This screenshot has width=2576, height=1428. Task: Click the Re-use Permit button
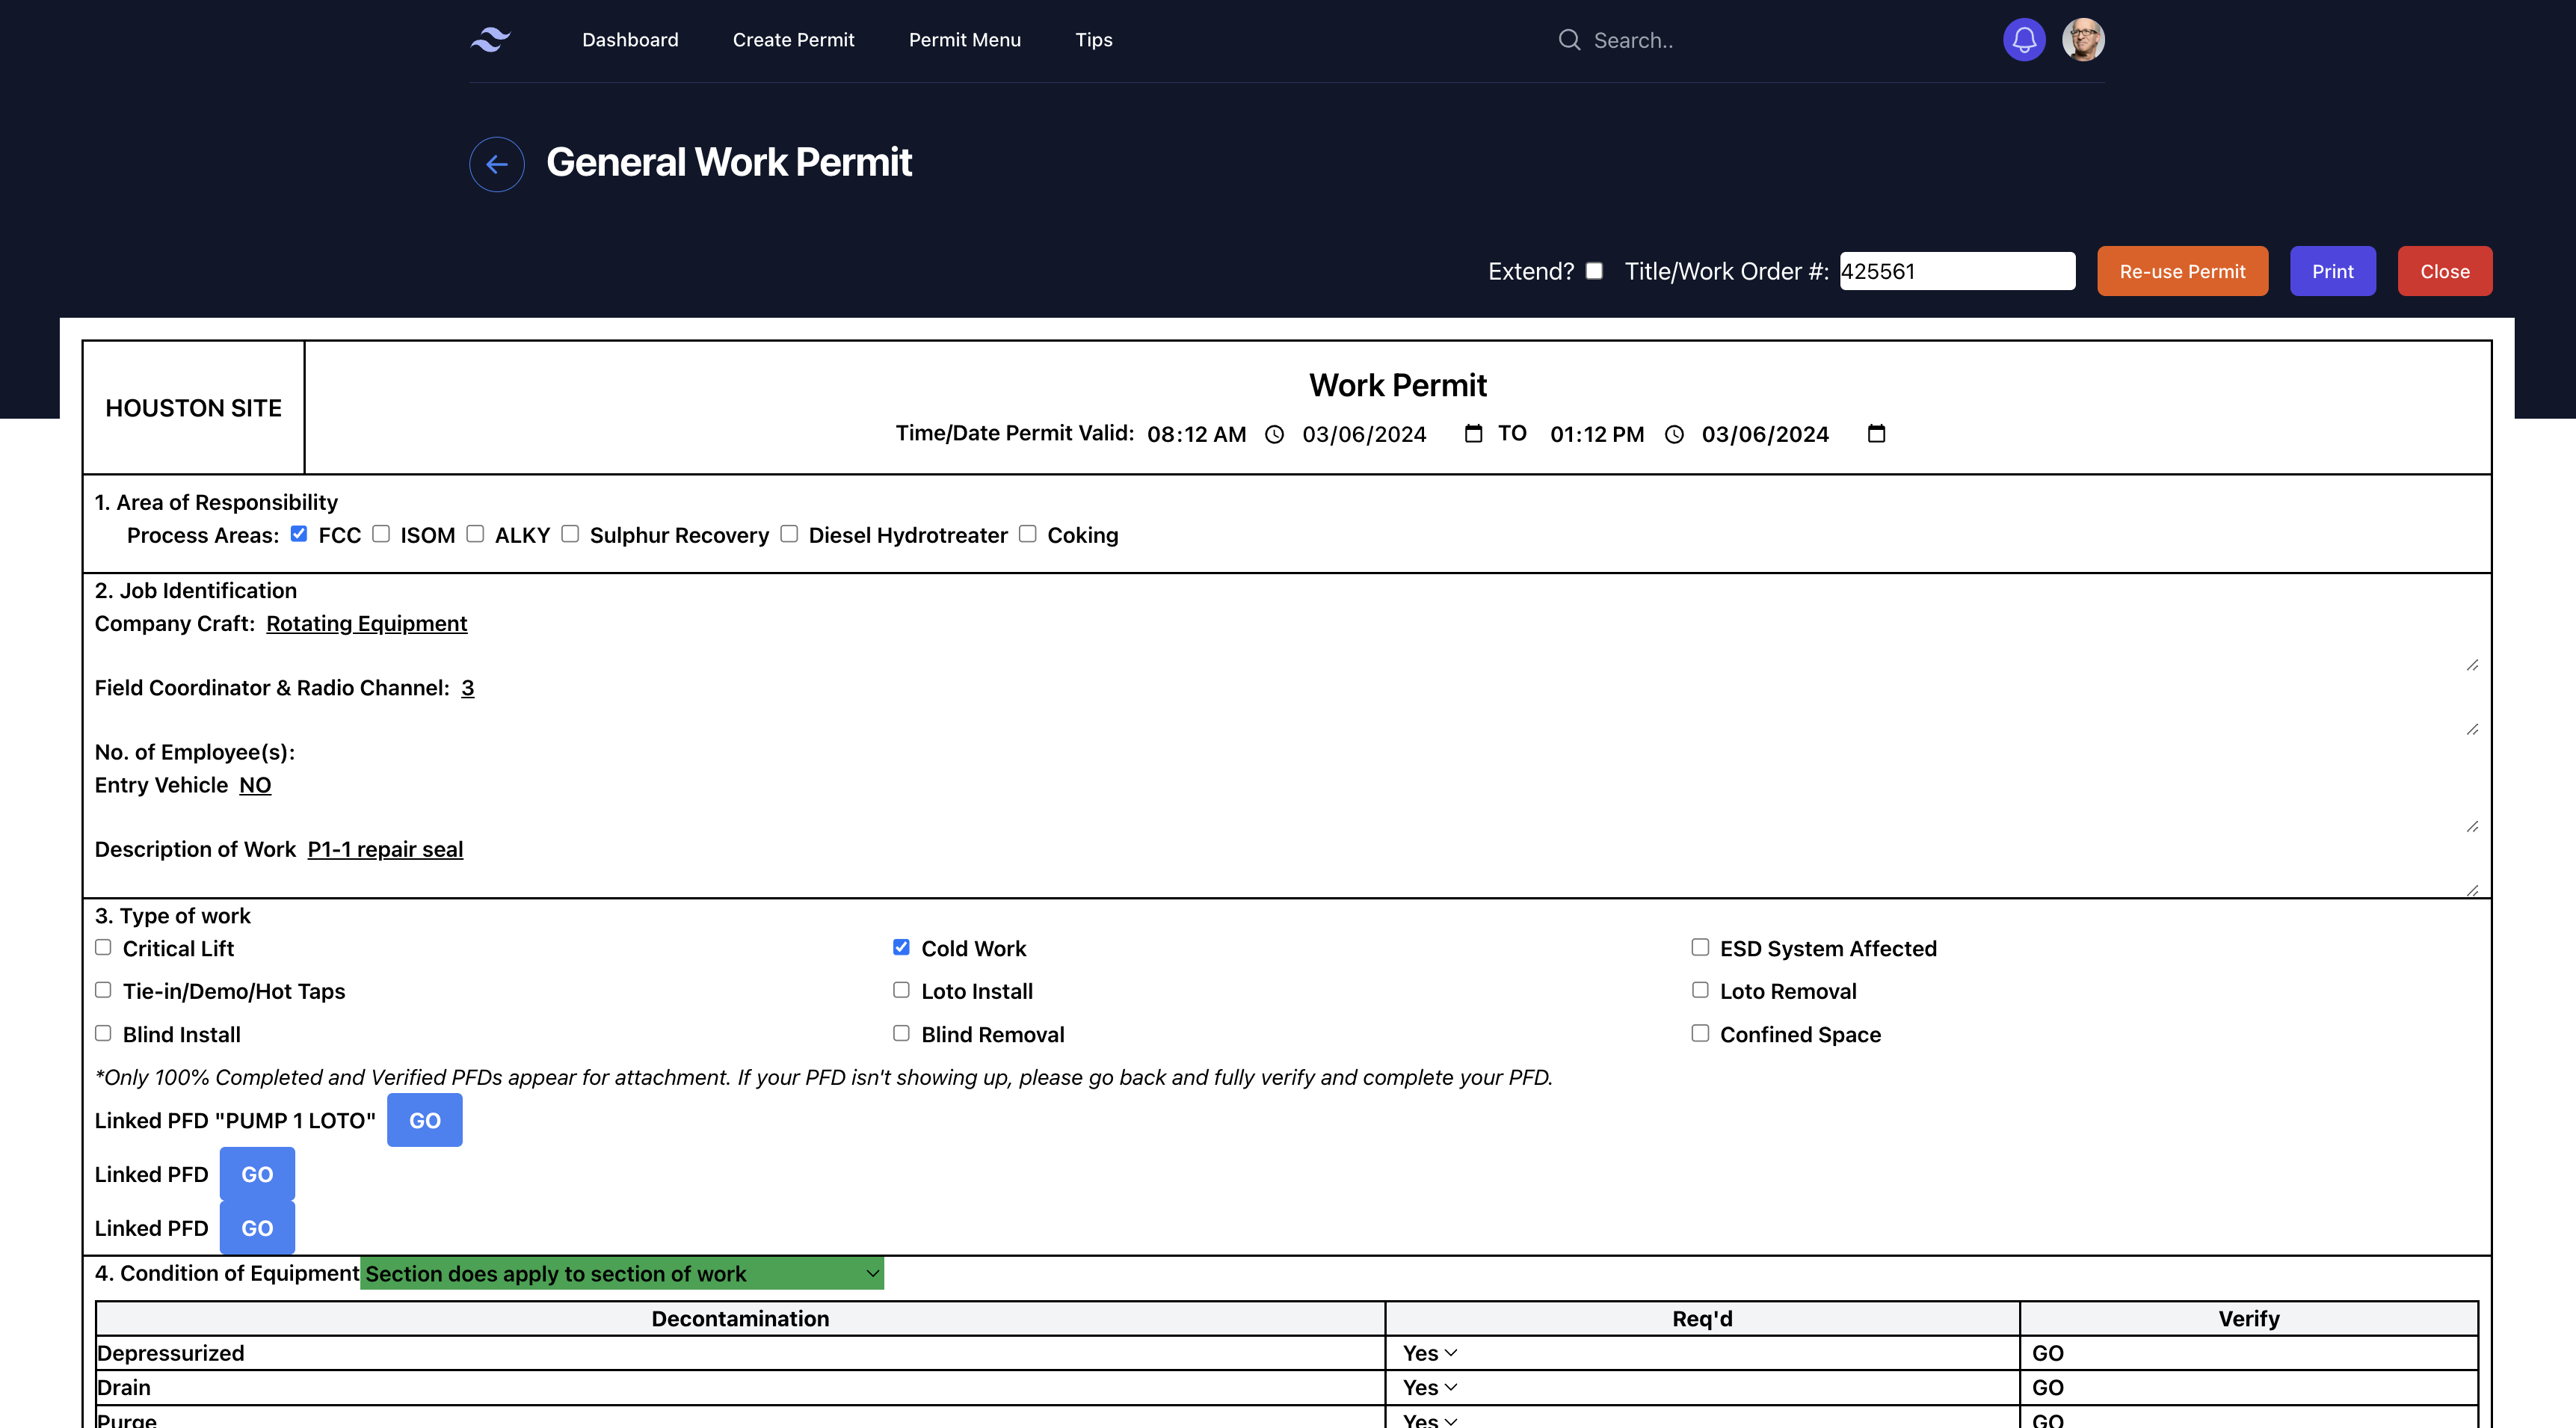(2182, 271)
